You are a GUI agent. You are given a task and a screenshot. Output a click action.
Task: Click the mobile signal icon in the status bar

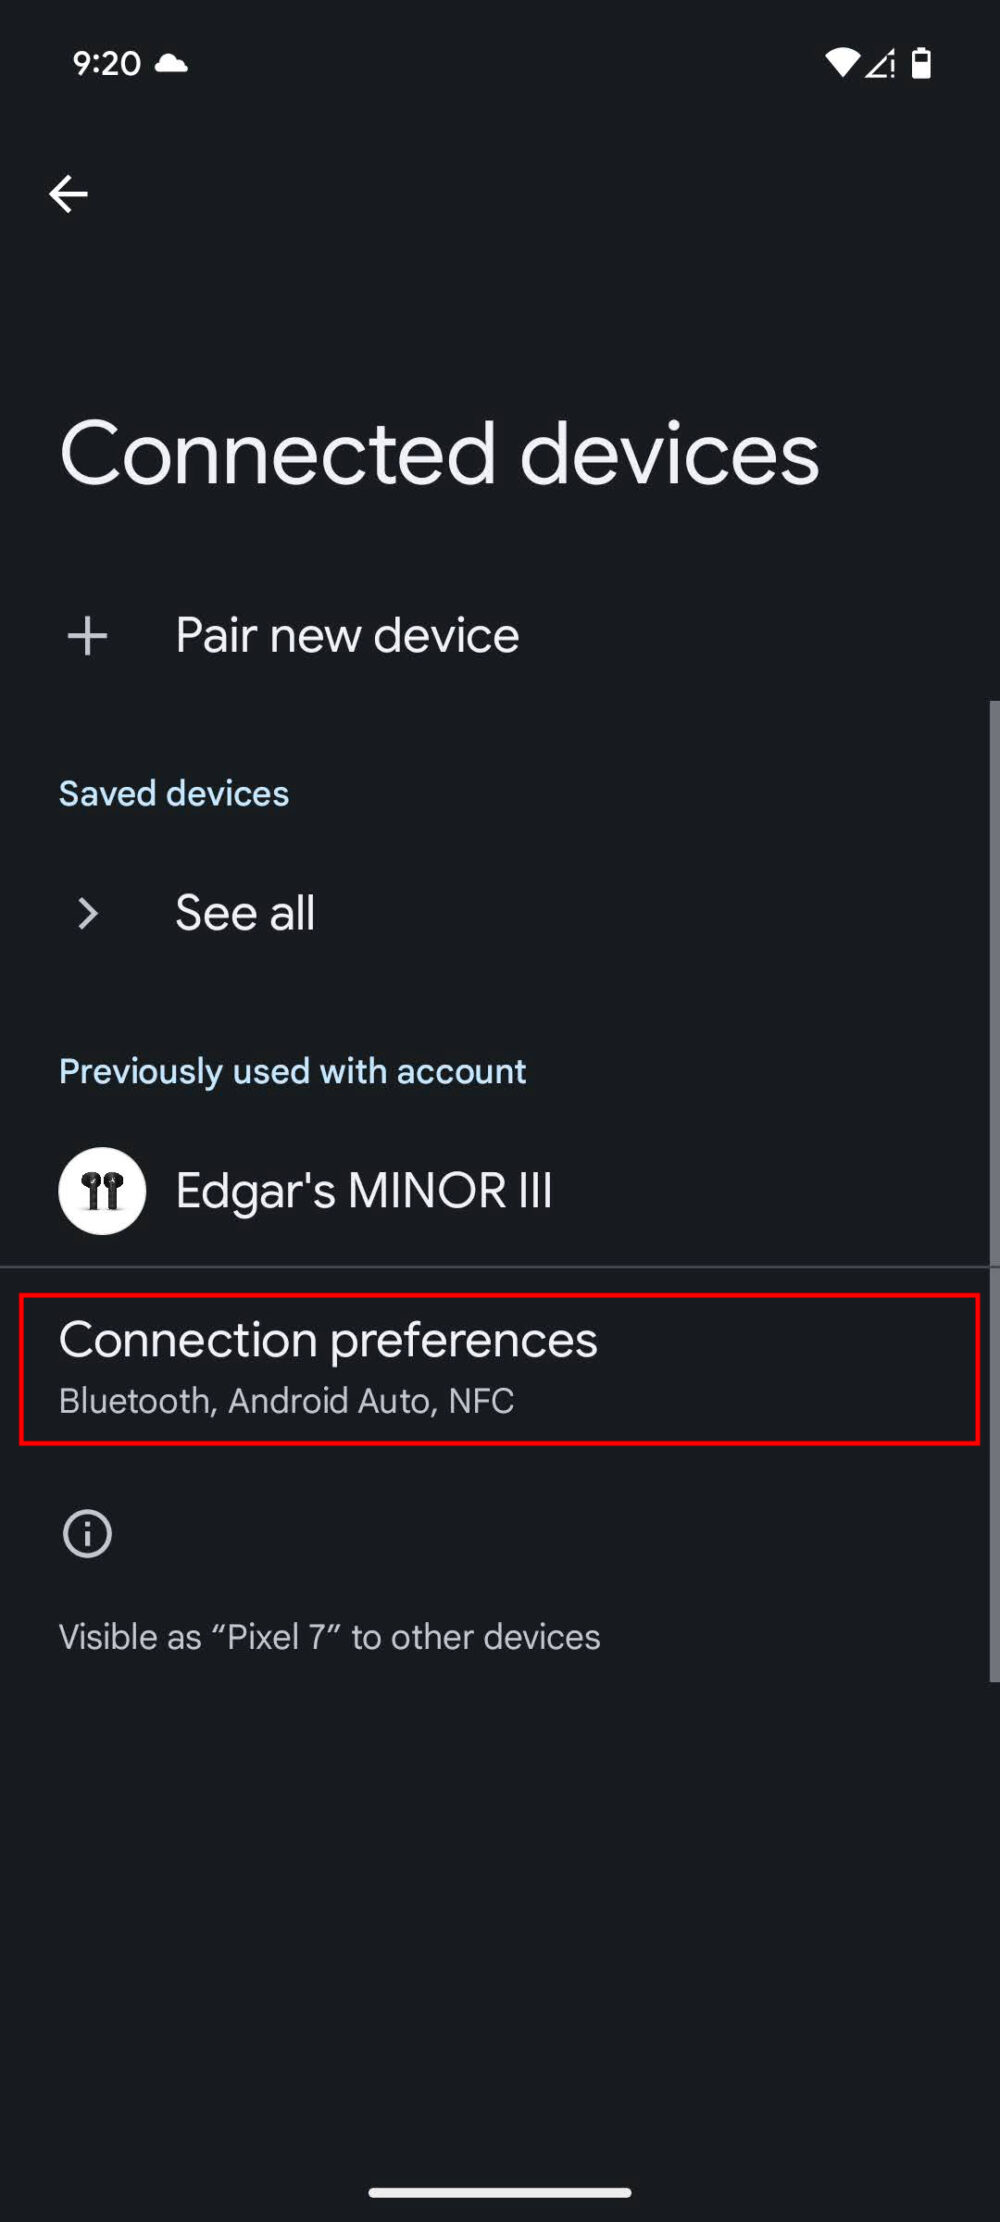[x=881, y=63]
